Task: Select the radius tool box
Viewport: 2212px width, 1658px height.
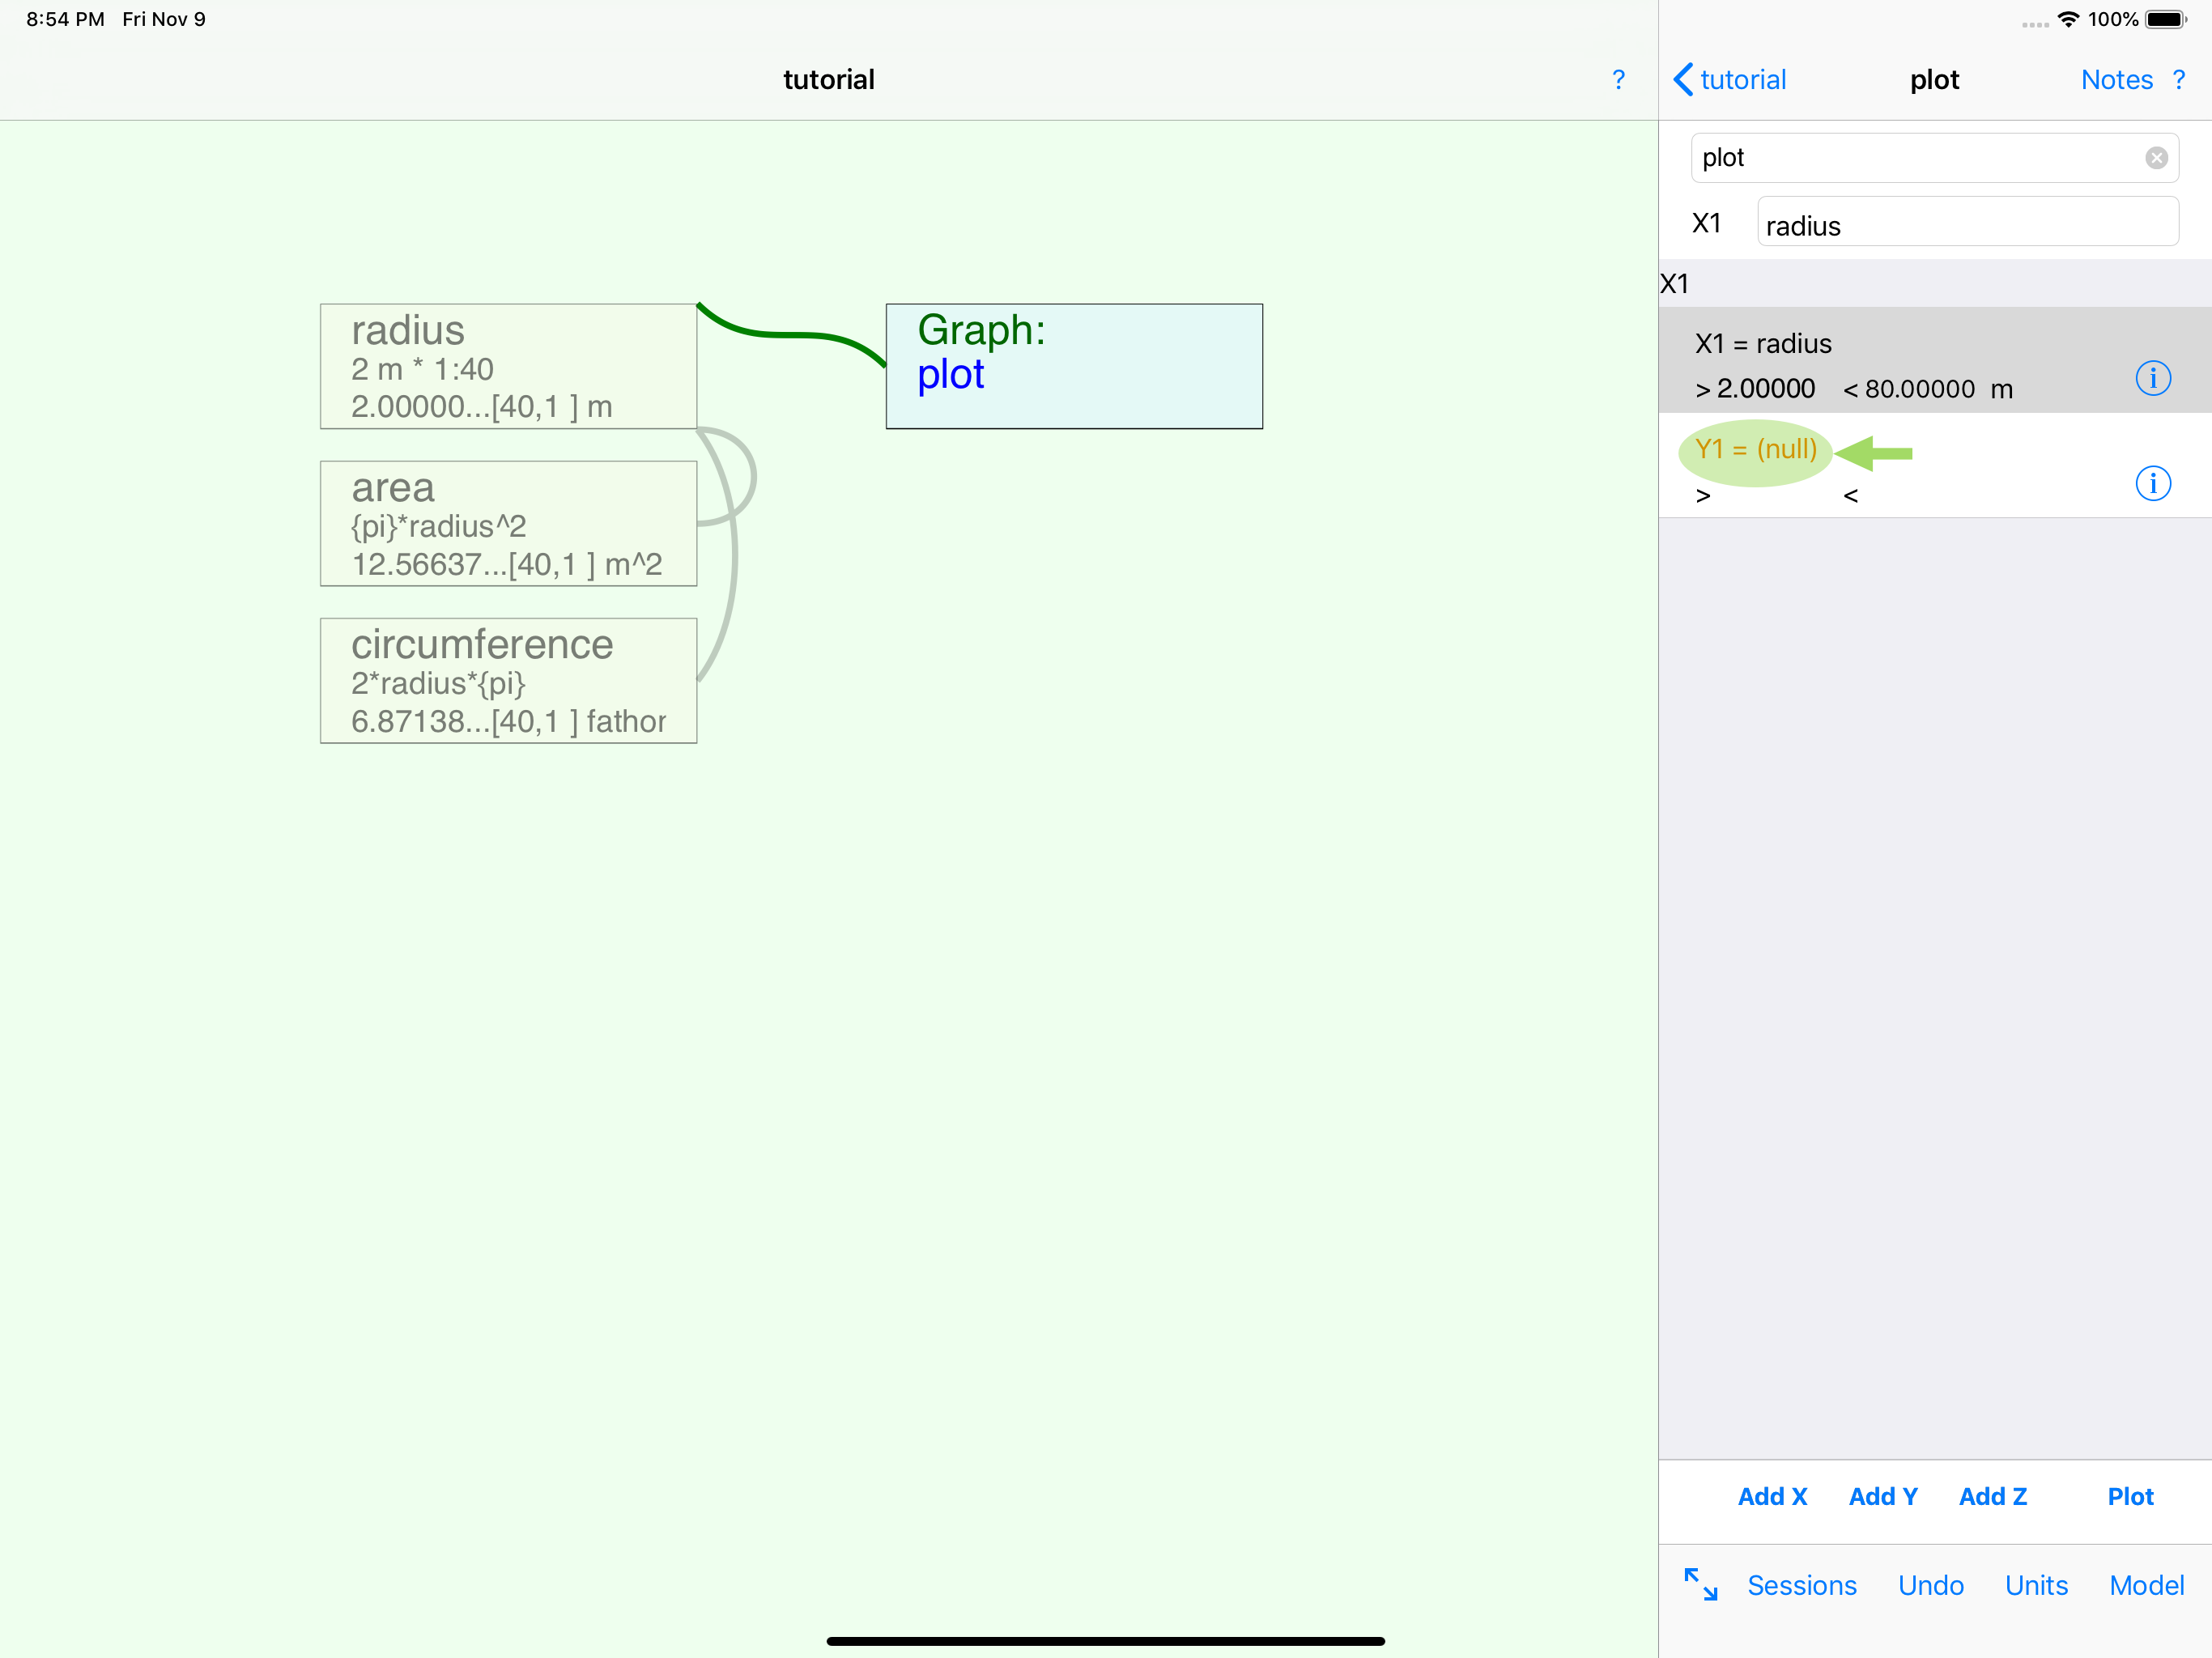Action: tap(508, 367)
